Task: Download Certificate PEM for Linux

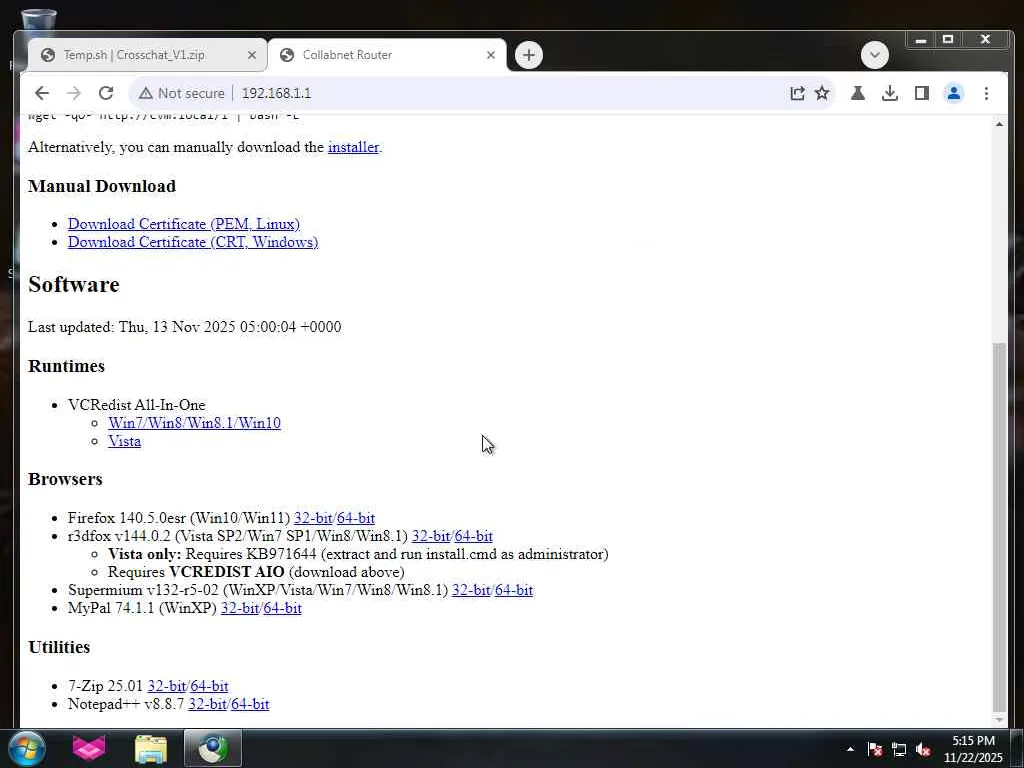Action: (184, 224)
